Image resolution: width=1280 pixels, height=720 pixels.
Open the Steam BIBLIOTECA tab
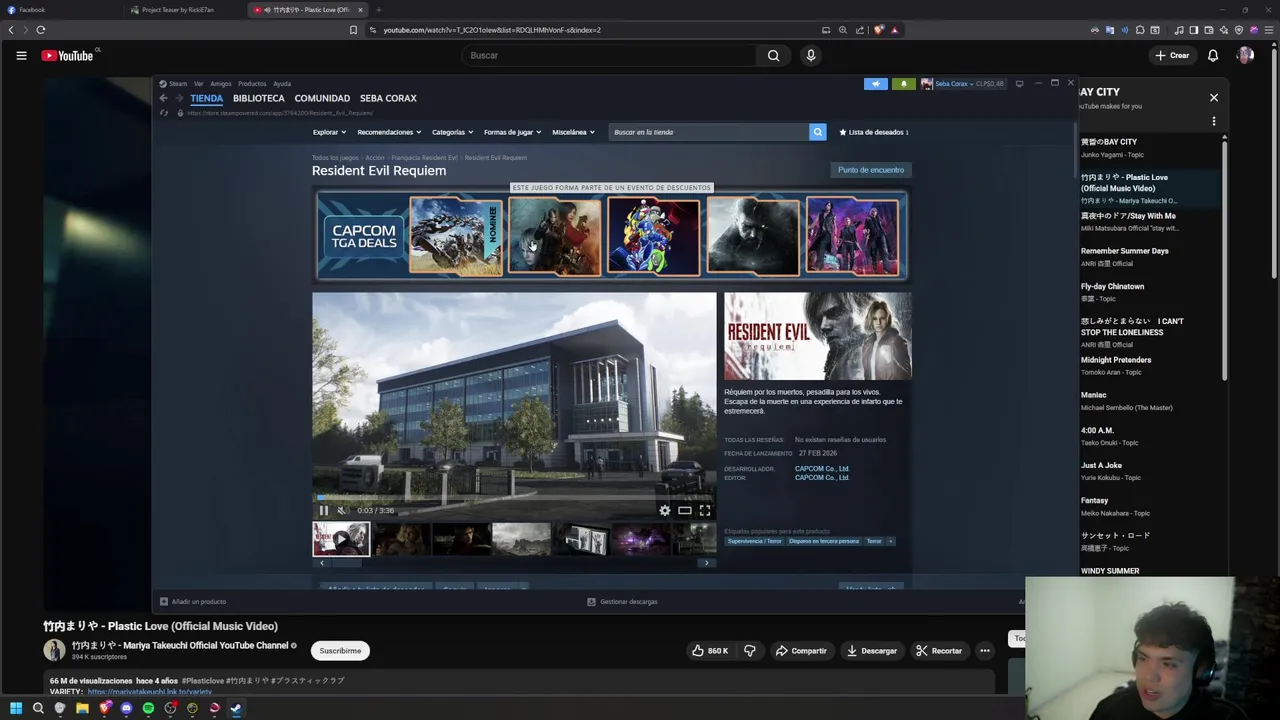tap(259, 98)
